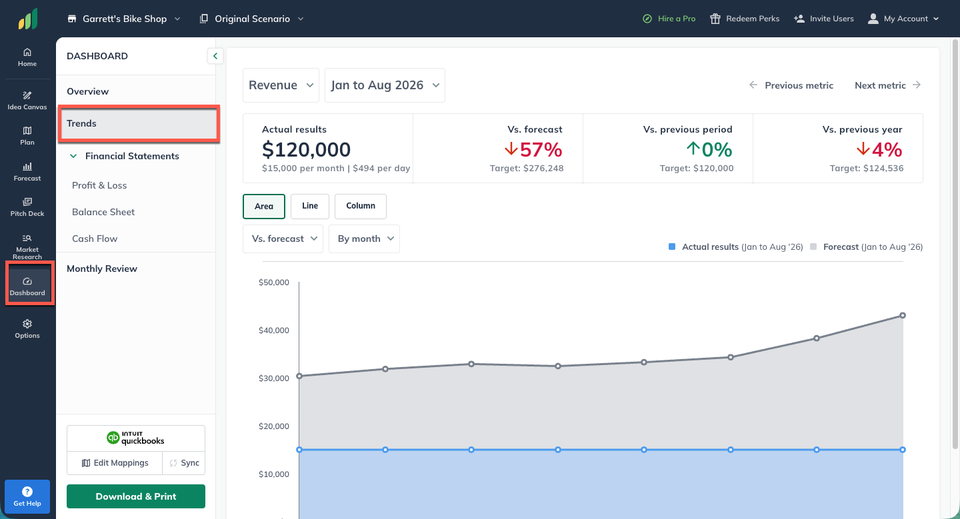Click the Invite Users person icon
Screen dimensions: 960x519
pos(799,19)
